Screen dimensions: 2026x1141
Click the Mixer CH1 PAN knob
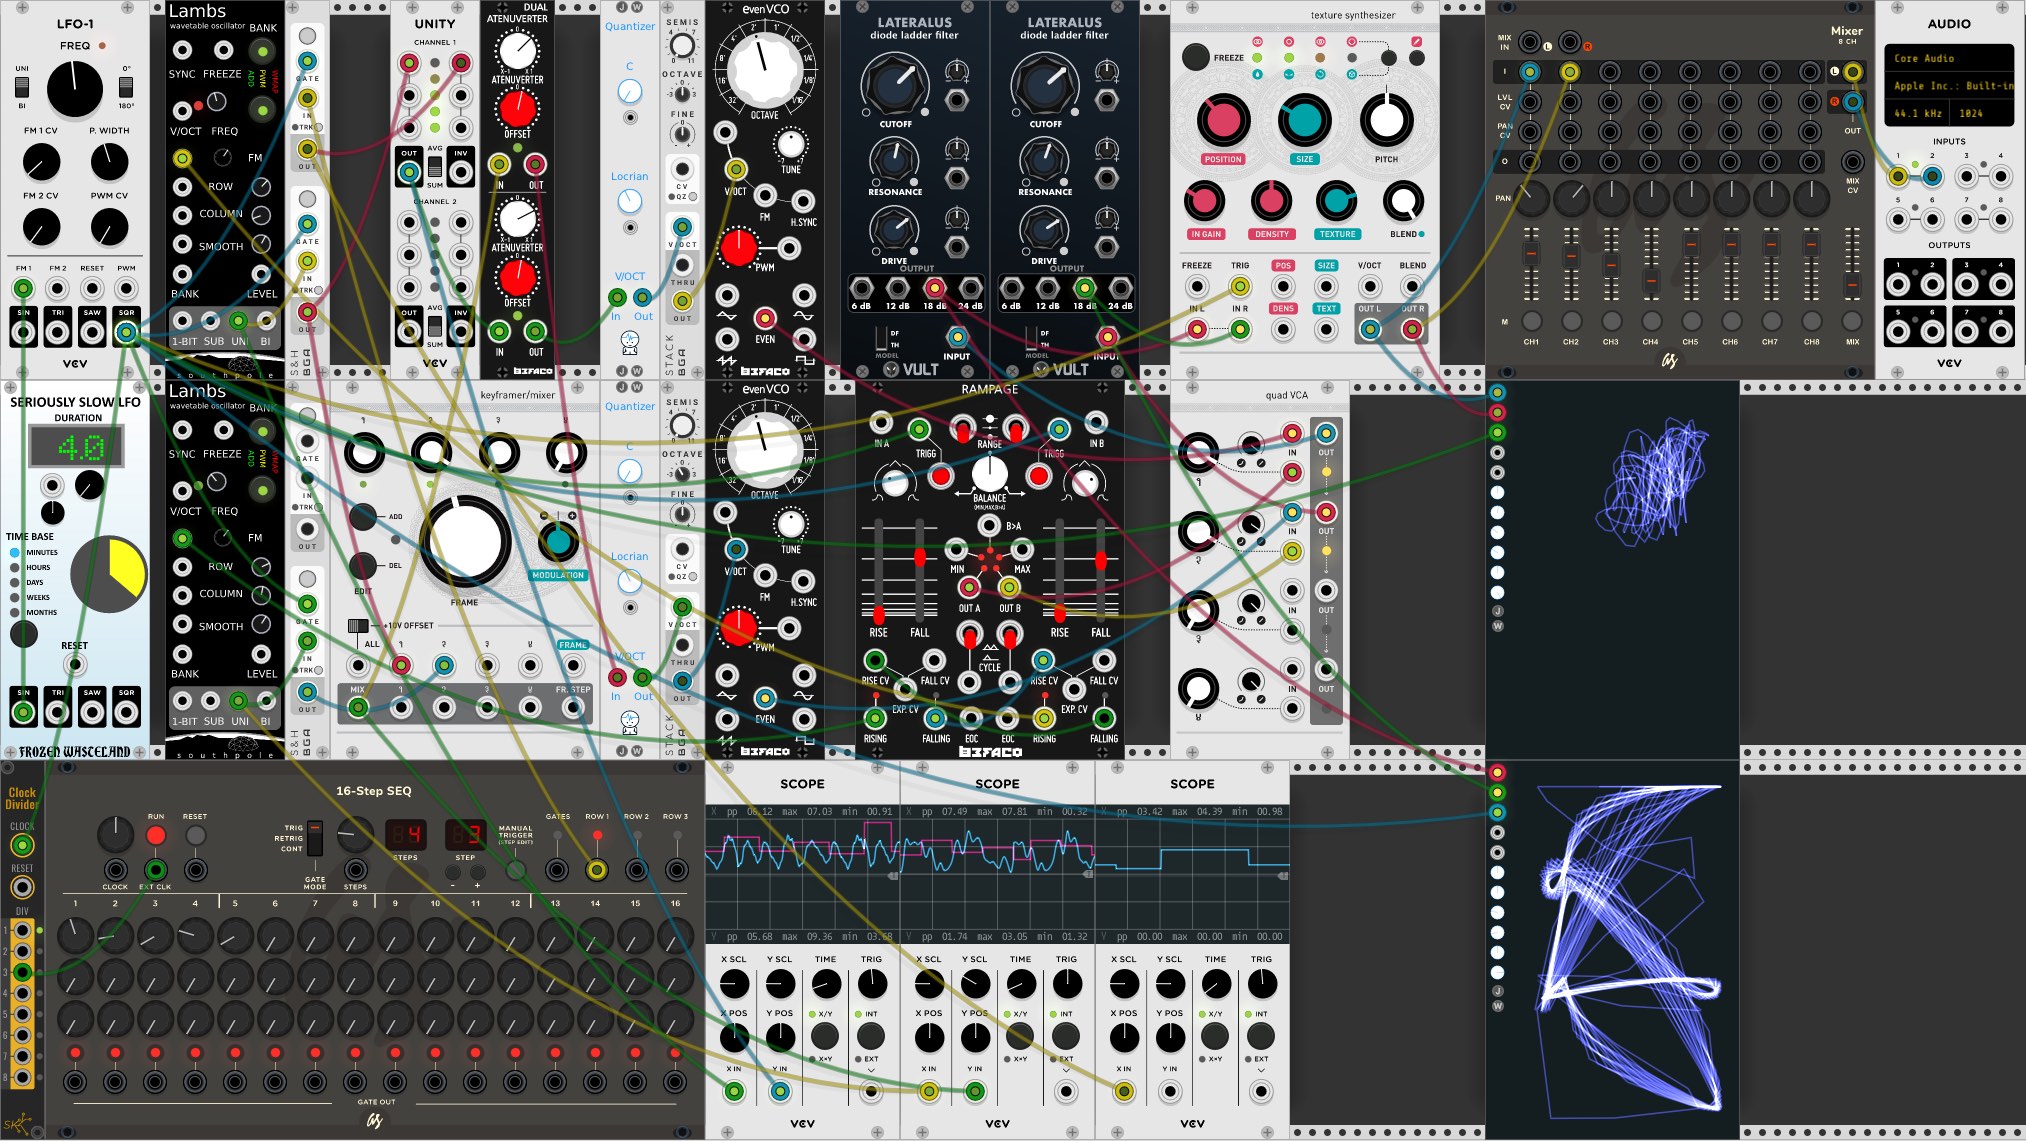[1531, 198]
